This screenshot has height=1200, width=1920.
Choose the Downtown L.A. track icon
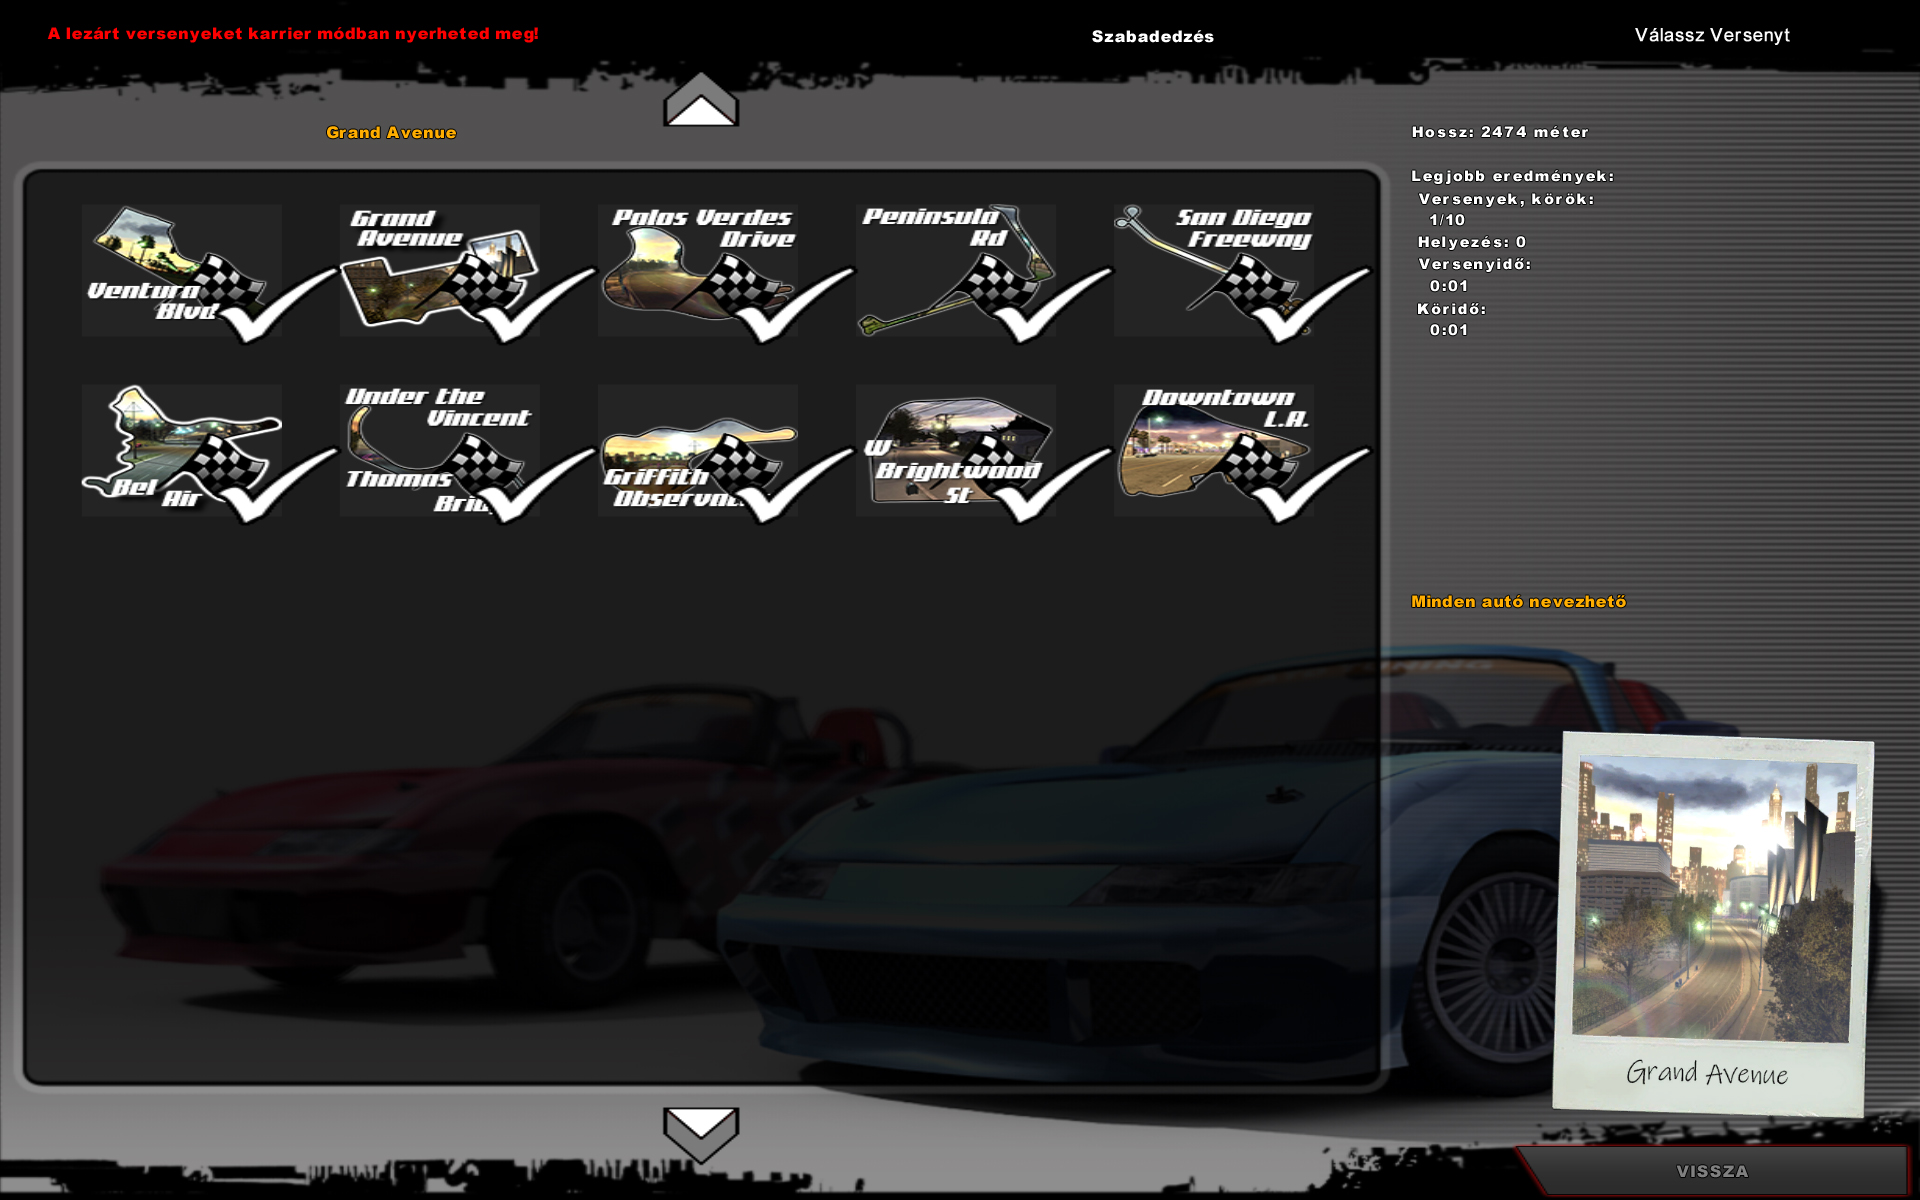point(1214,450)
